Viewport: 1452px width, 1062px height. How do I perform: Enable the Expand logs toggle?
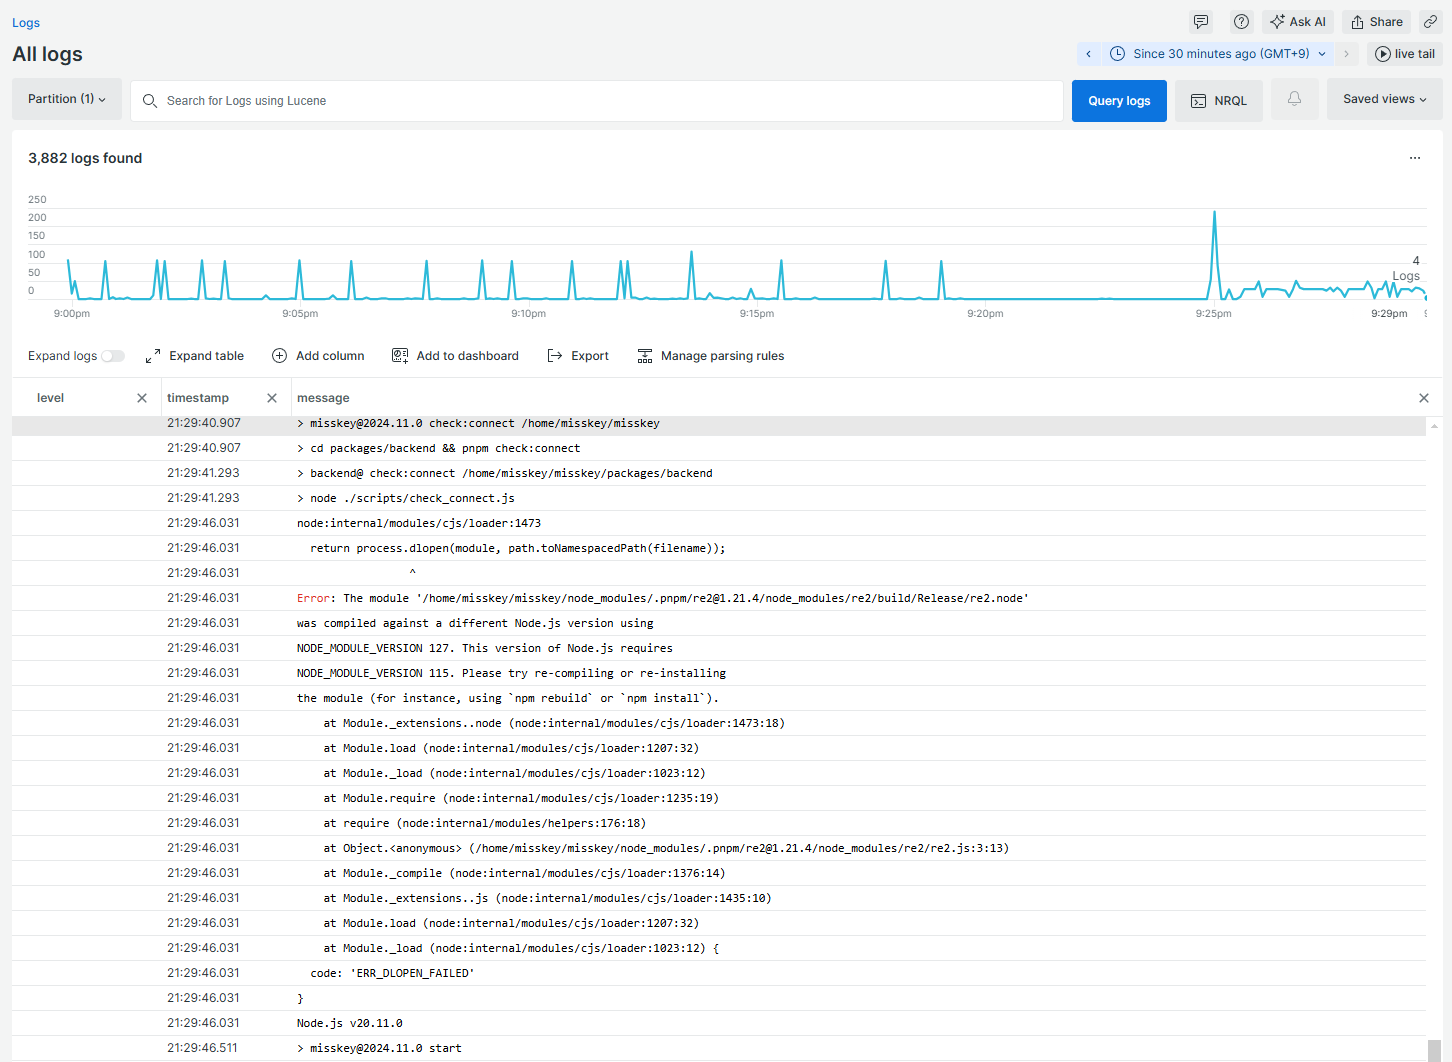coord(113,355)
